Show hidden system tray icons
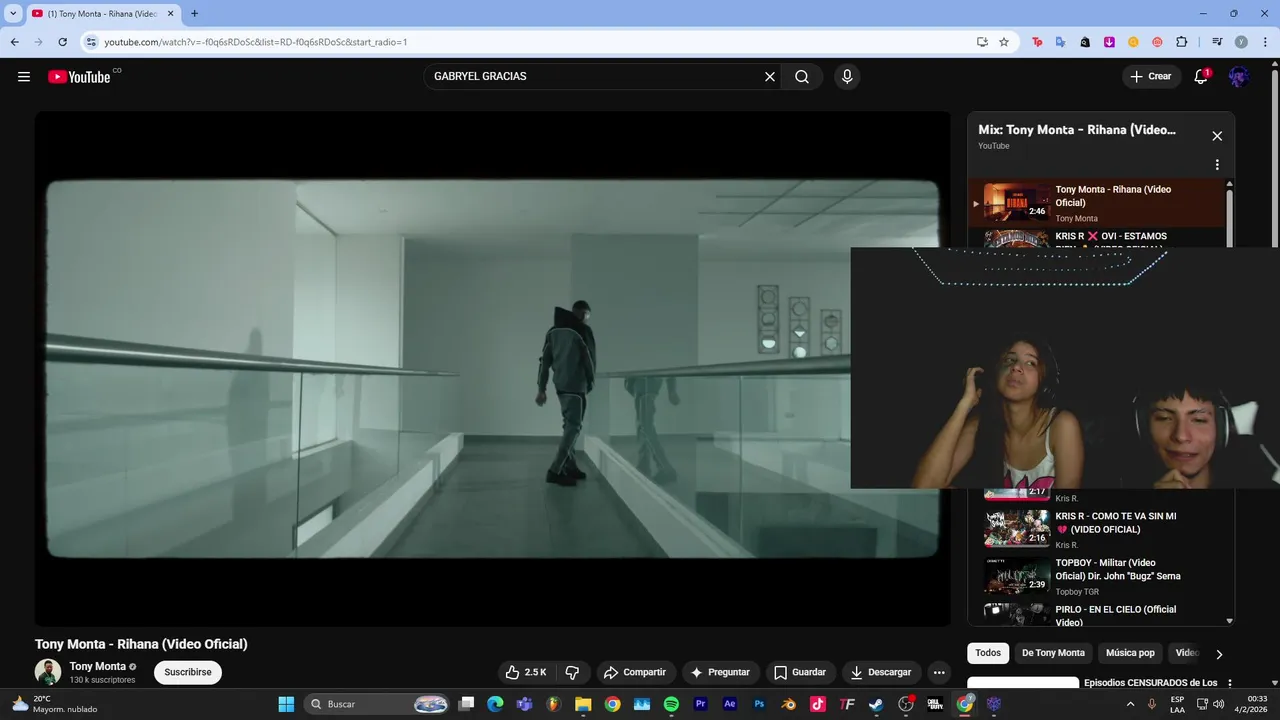The width and height of the screenshot is (1280, 720). coord(1130,704)
